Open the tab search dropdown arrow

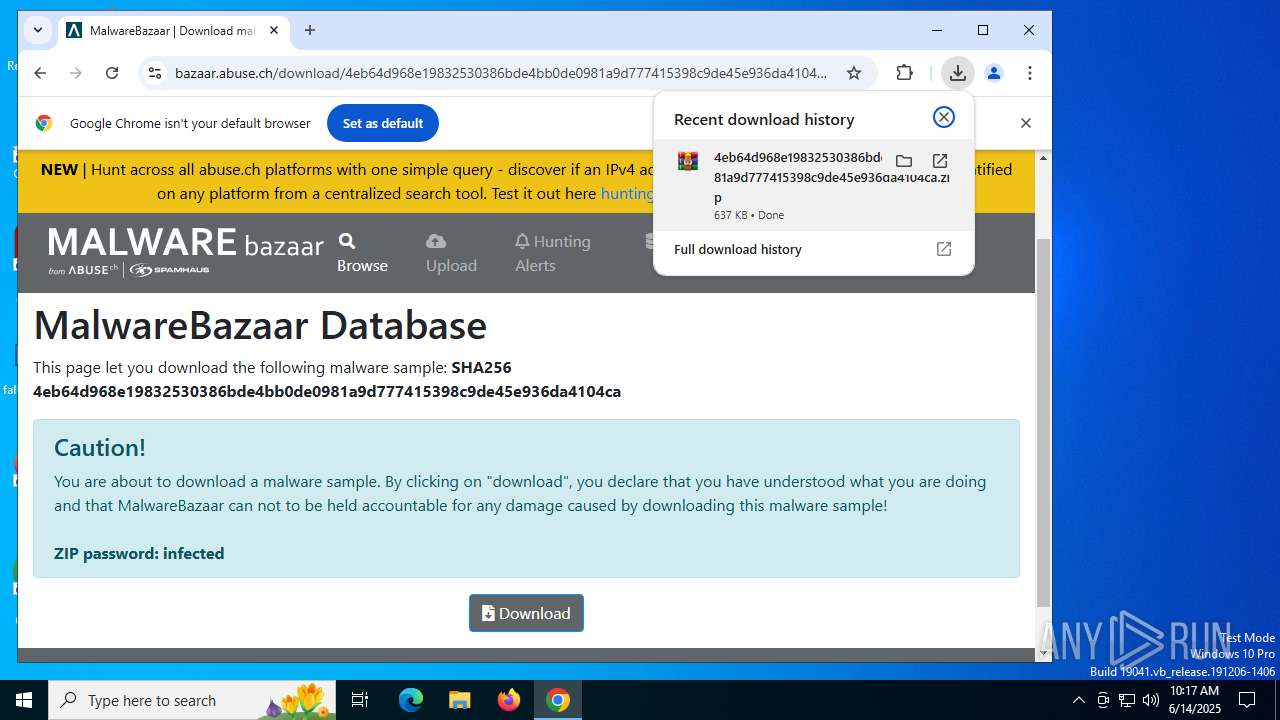(x=38, y=30)
